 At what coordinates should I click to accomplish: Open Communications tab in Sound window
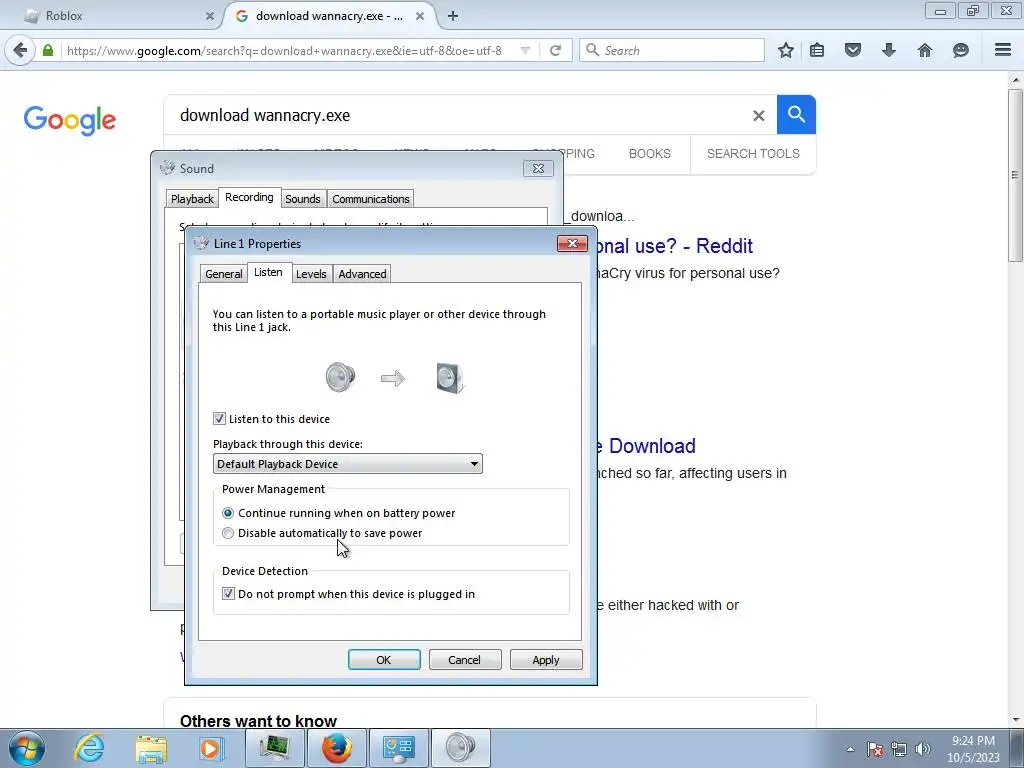point(371,199)
